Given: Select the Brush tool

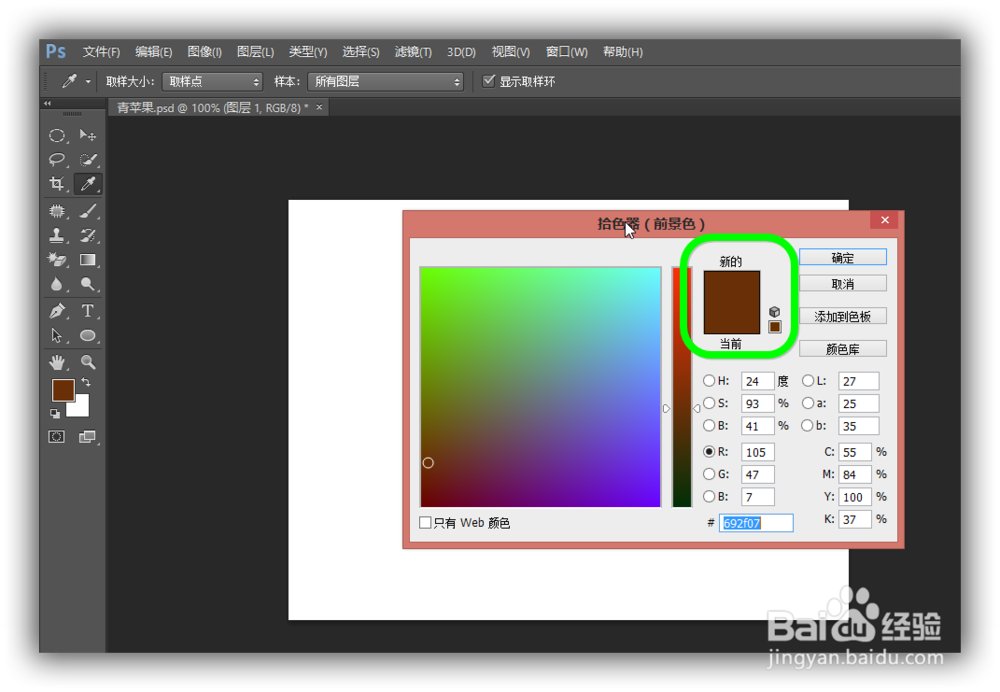Looking at the screenshot, I should coord(88,211).
